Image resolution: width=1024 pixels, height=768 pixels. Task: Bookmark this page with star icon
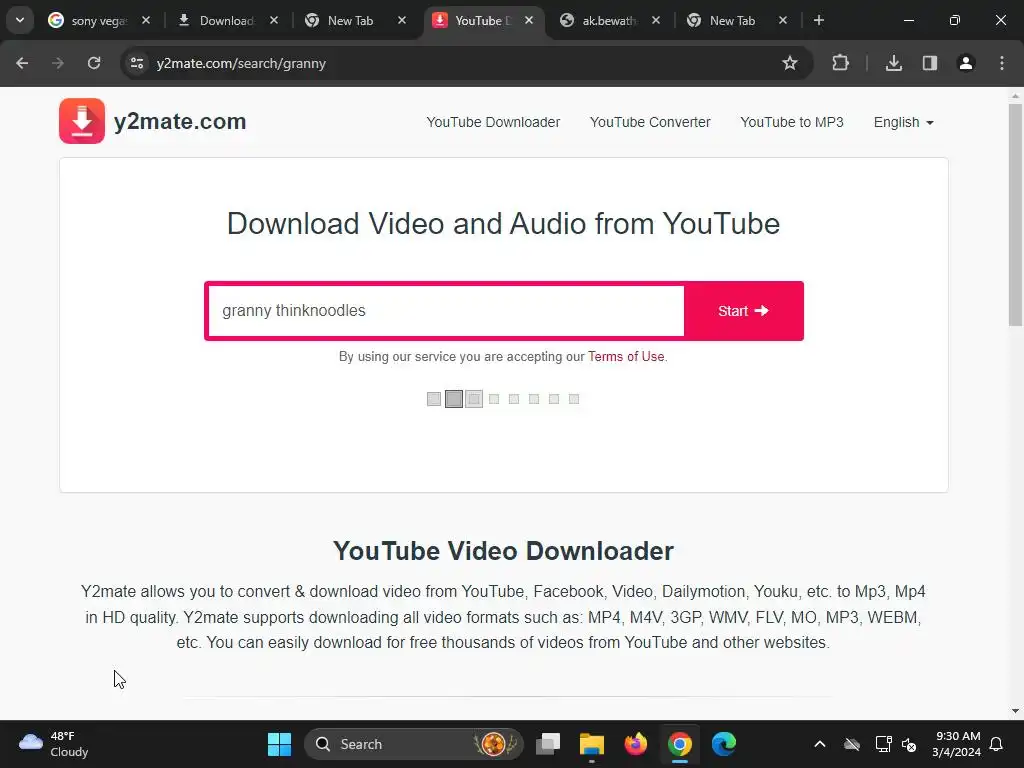point(790,63)
